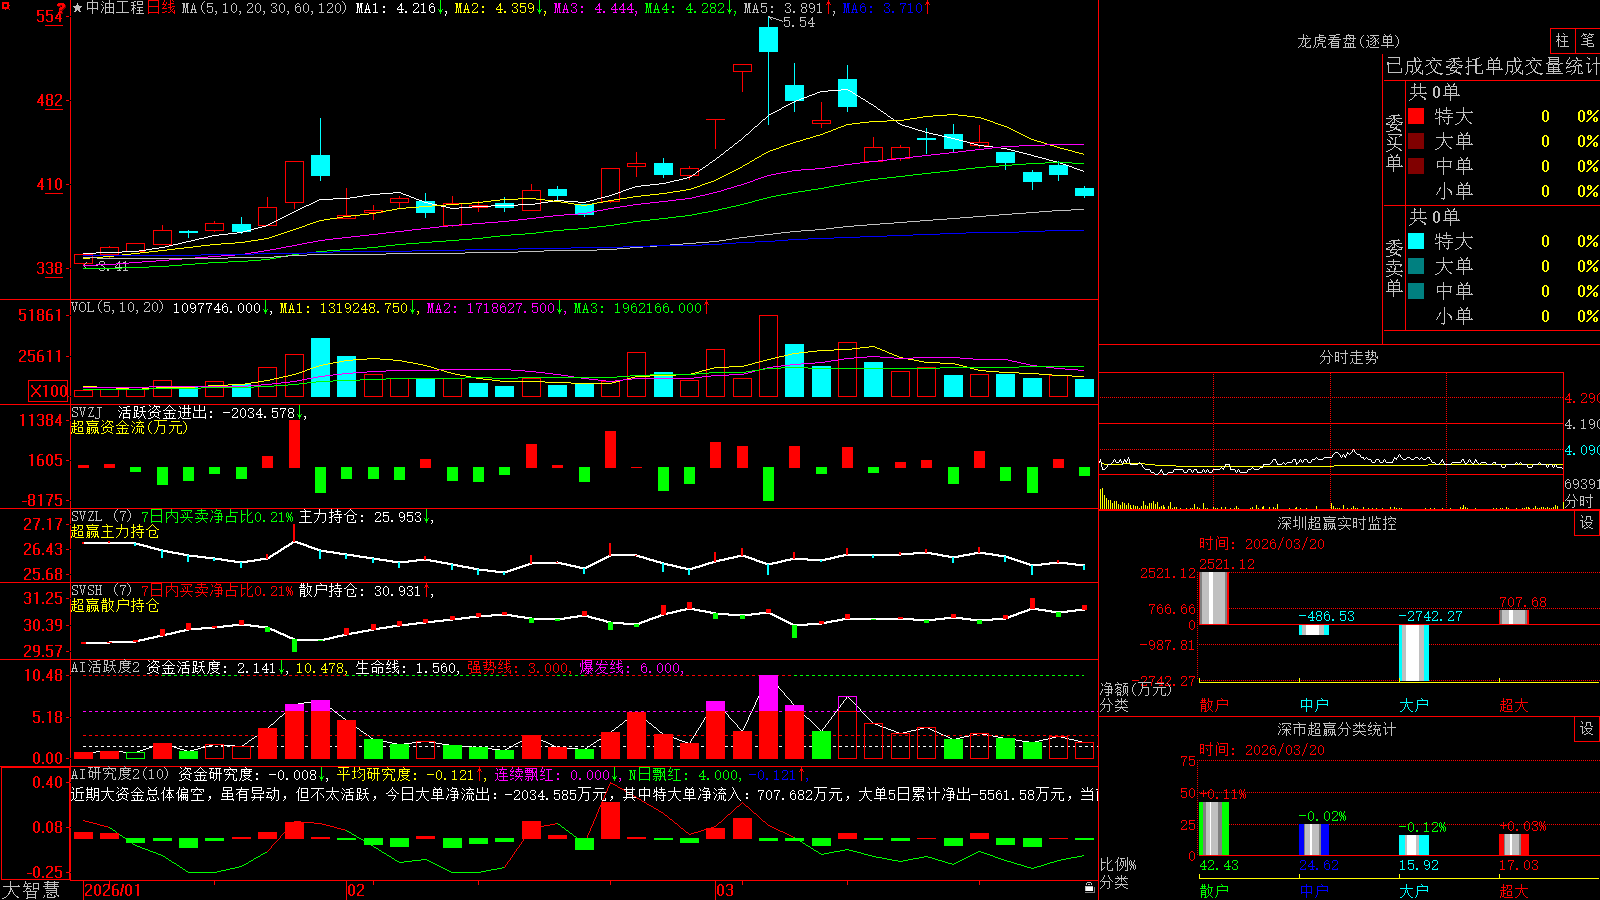
Task: Click the 中户 bar valued -486.53
Action: [x=1314, y=630]
